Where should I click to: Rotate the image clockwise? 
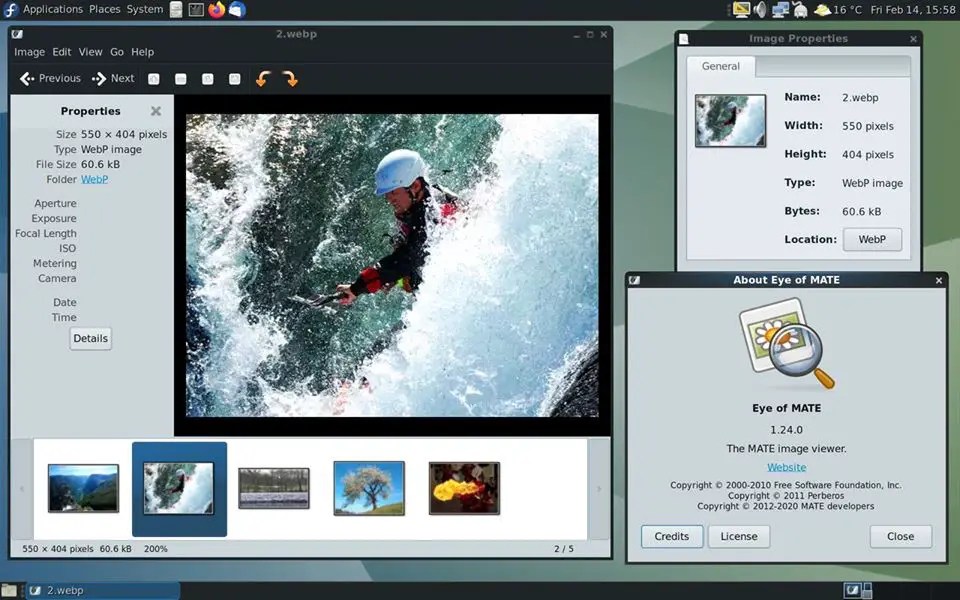[x=290, y=78]
